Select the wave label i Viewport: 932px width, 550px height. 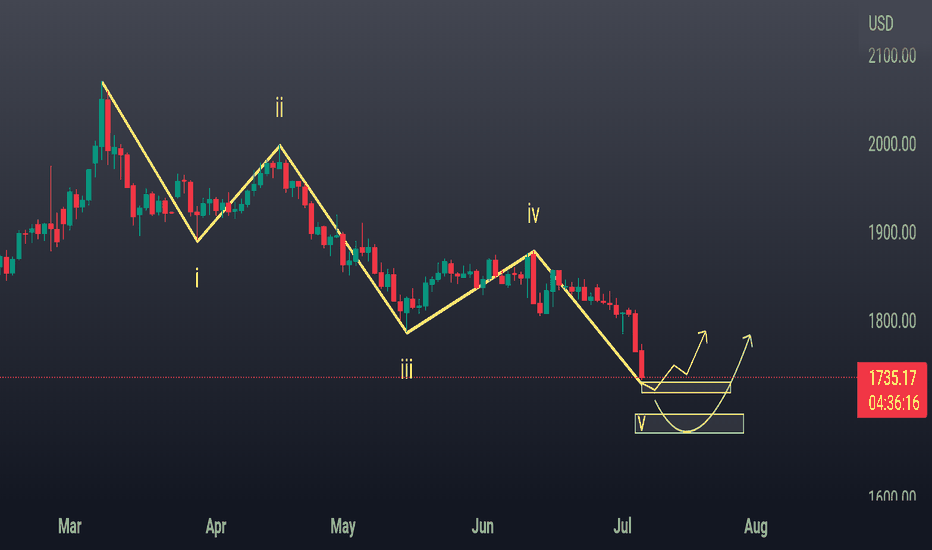pyautogui.click(x=197, y=278)
